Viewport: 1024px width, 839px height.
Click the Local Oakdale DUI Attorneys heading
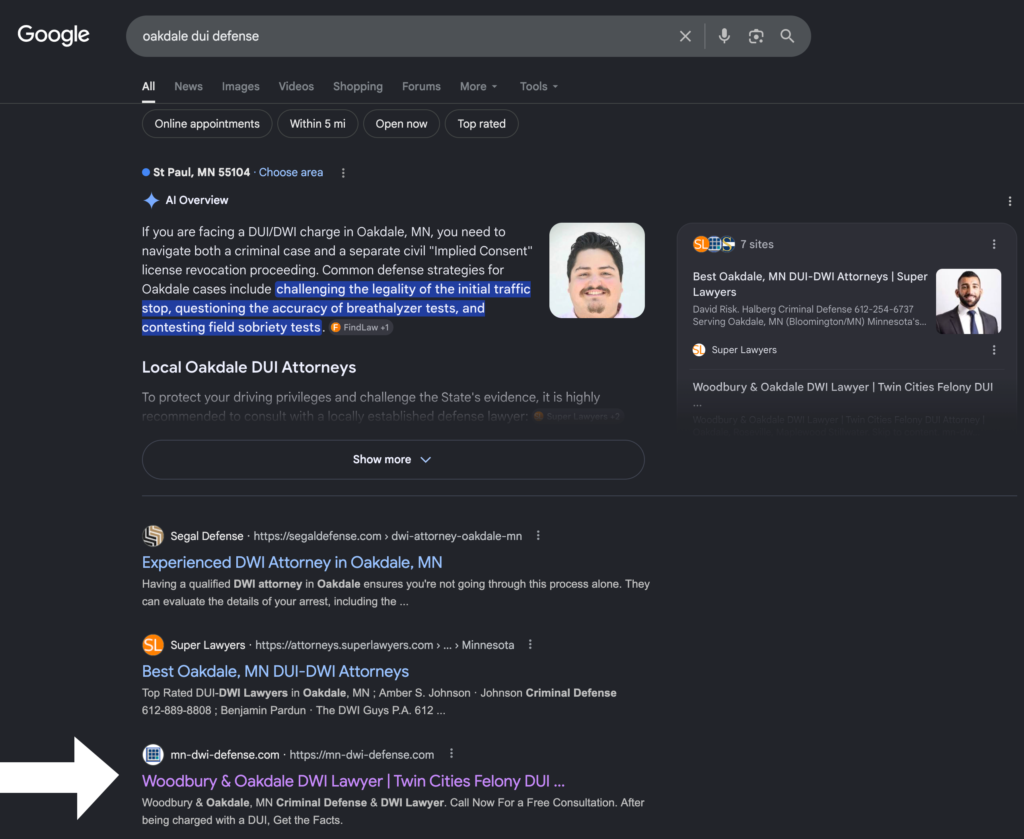[249, 367]
